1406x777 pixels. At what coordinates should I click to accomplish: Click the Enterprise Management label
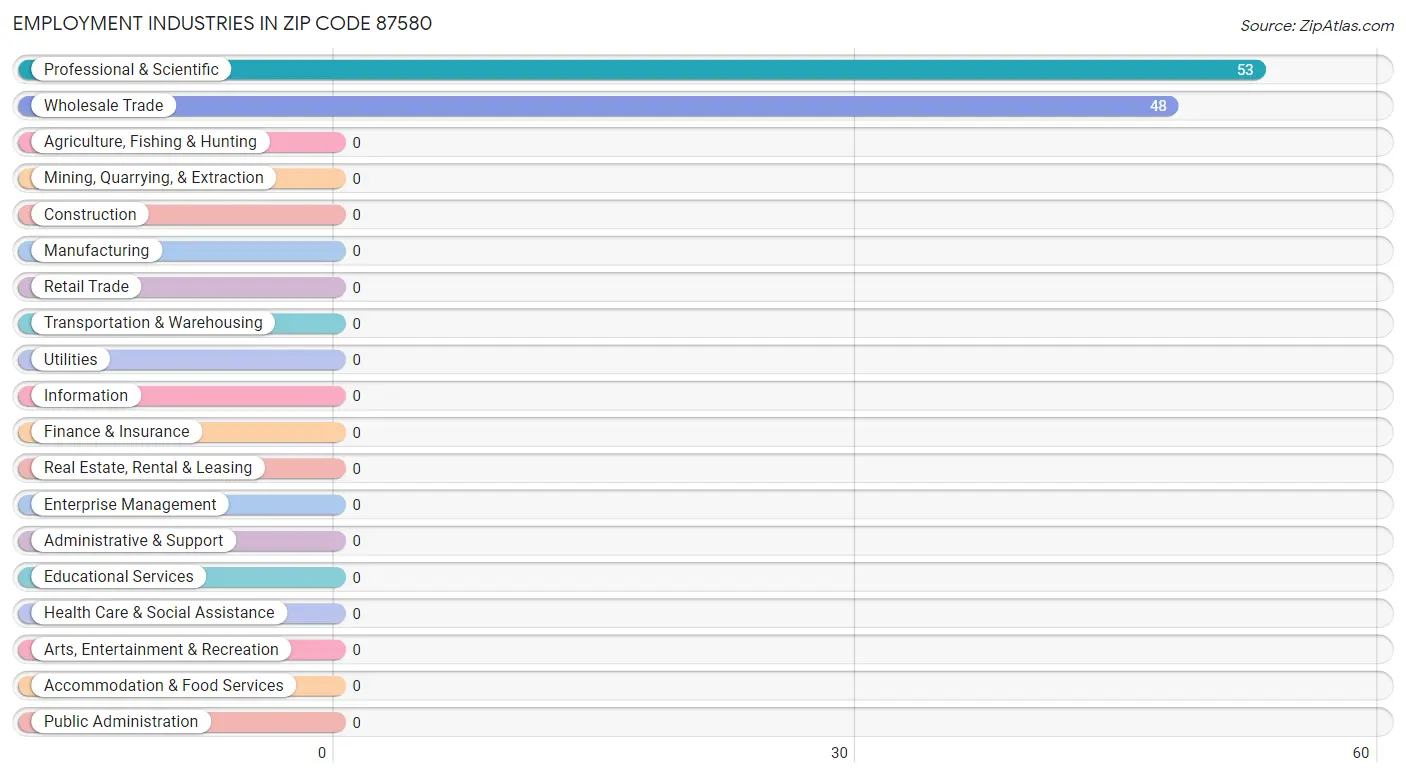pyautogui.click(x=130, y=504)
